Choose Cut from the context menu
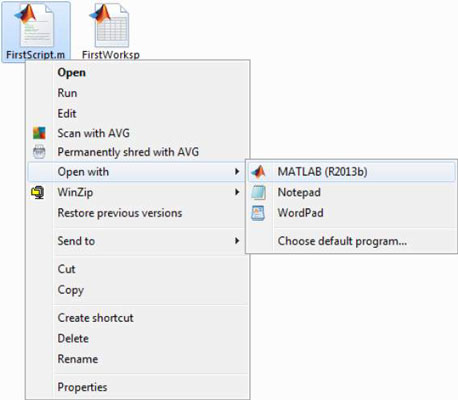This screenshot has height=400, width=458. (x=137, y=269)
